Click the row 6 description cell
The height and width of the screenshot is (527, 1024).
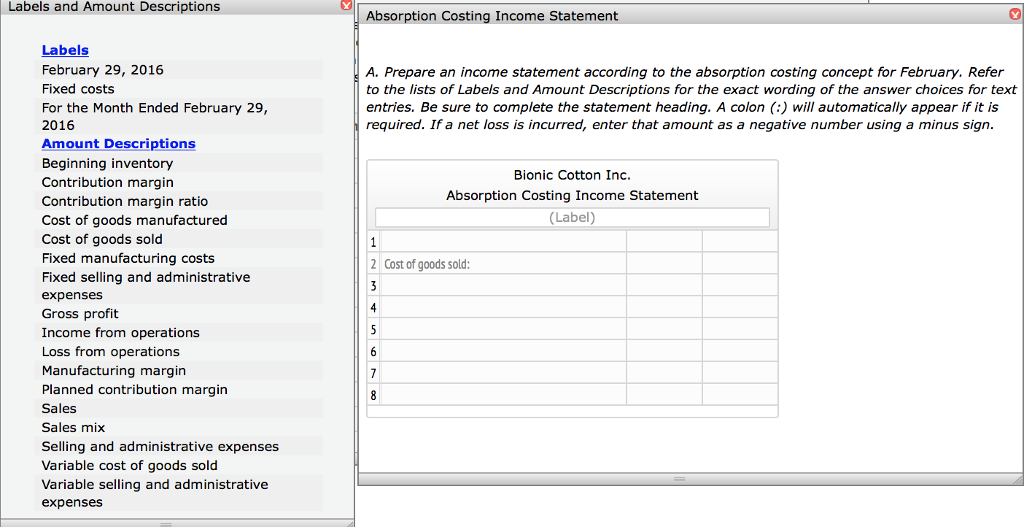503,351
